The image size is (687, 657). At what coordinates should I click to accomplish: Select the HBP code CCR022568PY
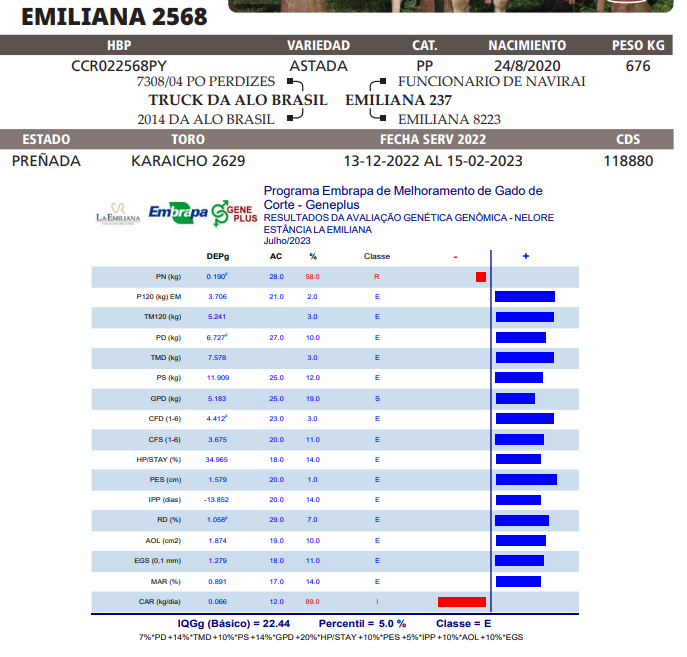coord(119,66)
